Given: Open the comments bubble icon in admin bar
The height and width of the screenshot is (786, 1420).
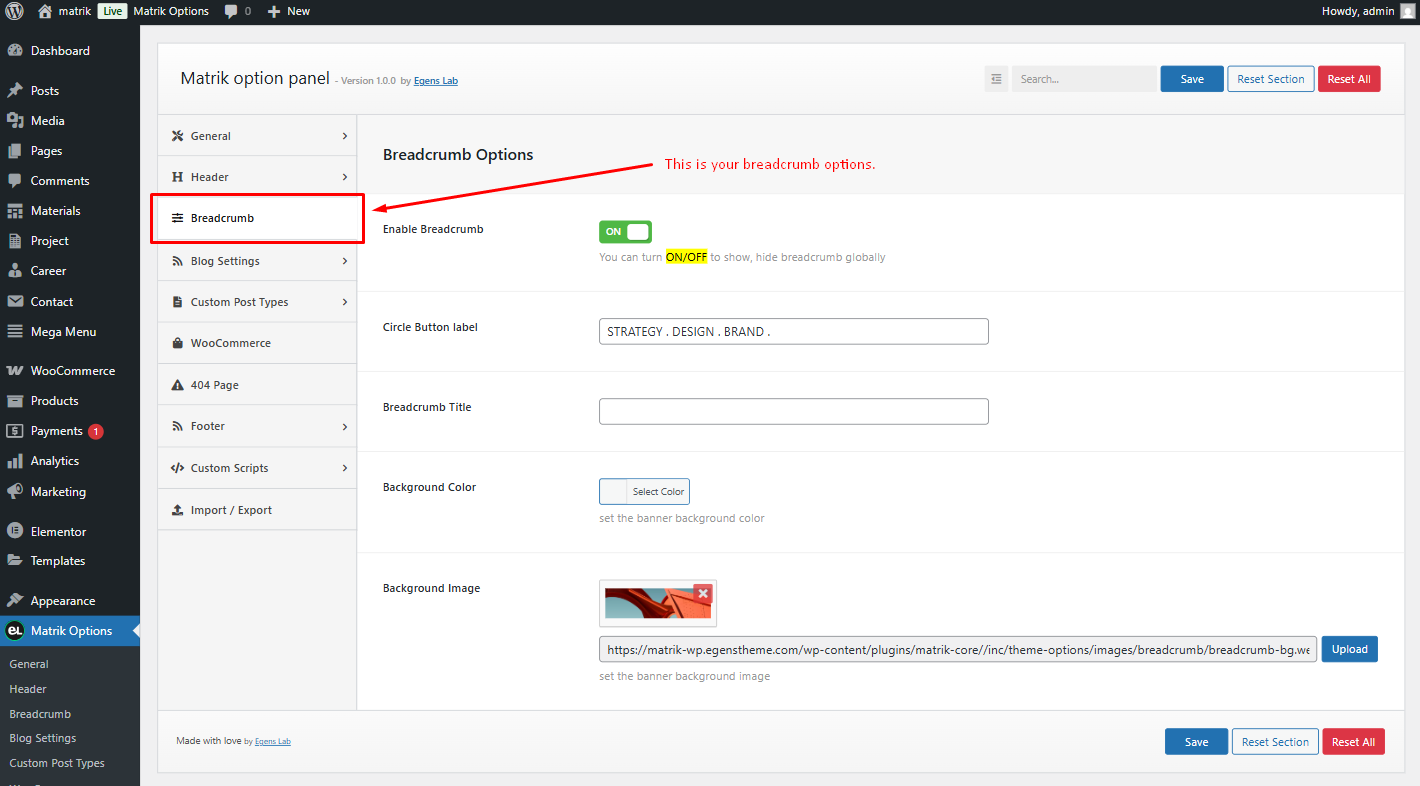Looking at the screenshot, I should click(231, 12).
